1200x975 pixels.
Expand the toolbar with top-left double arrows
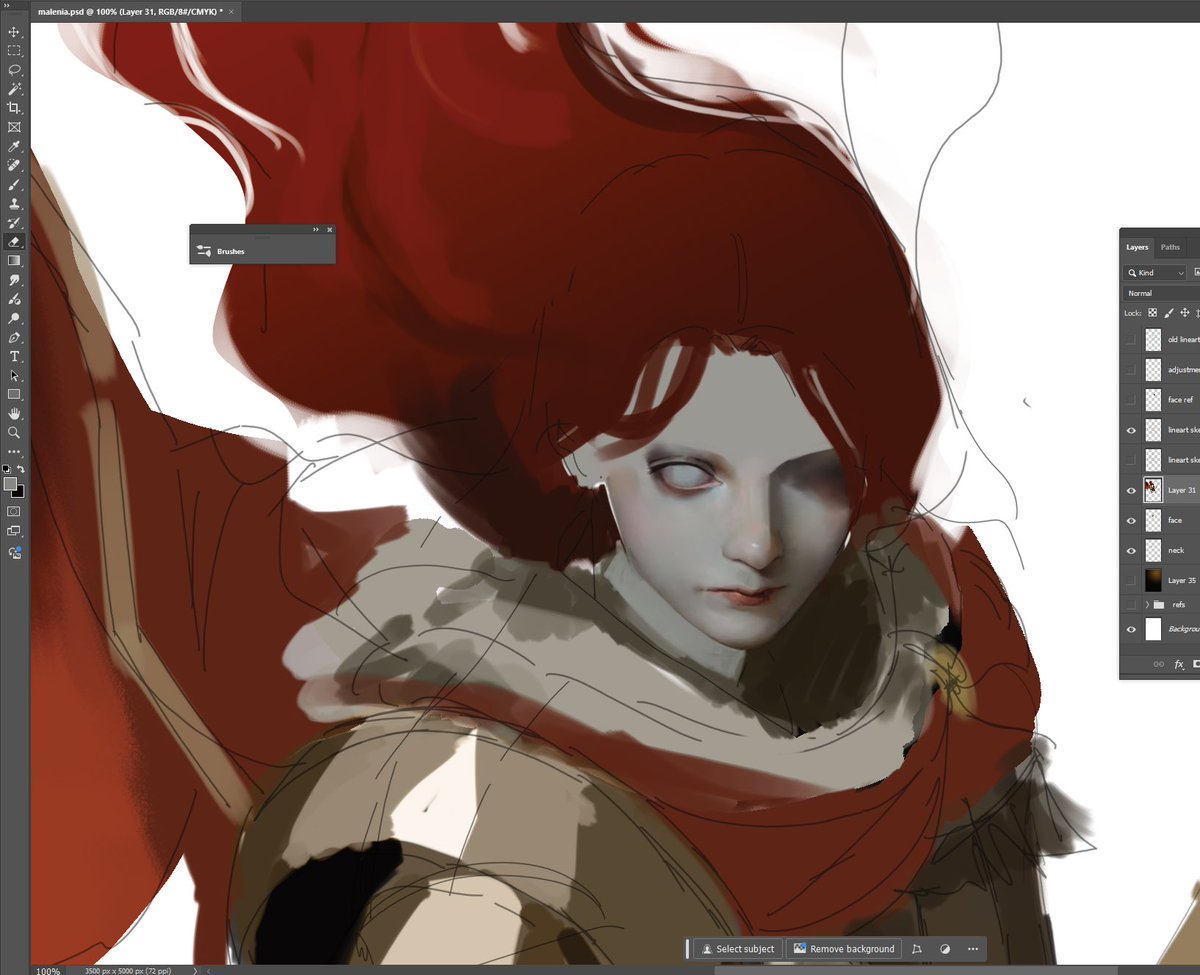tap(5, 6)
